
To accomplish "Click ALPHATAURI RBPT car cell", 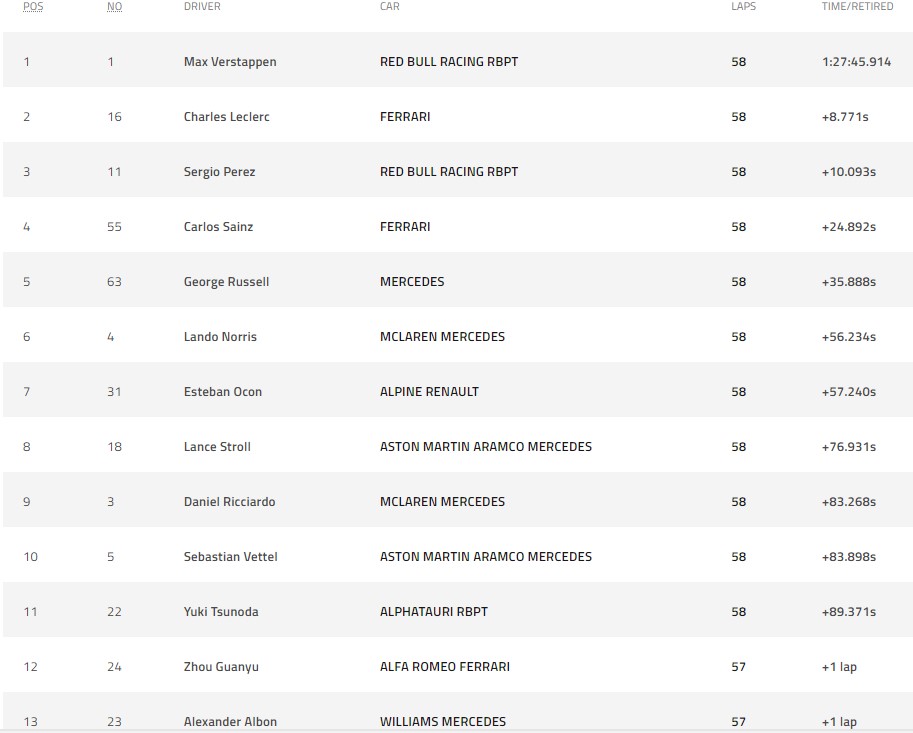I will coord(434,612).
